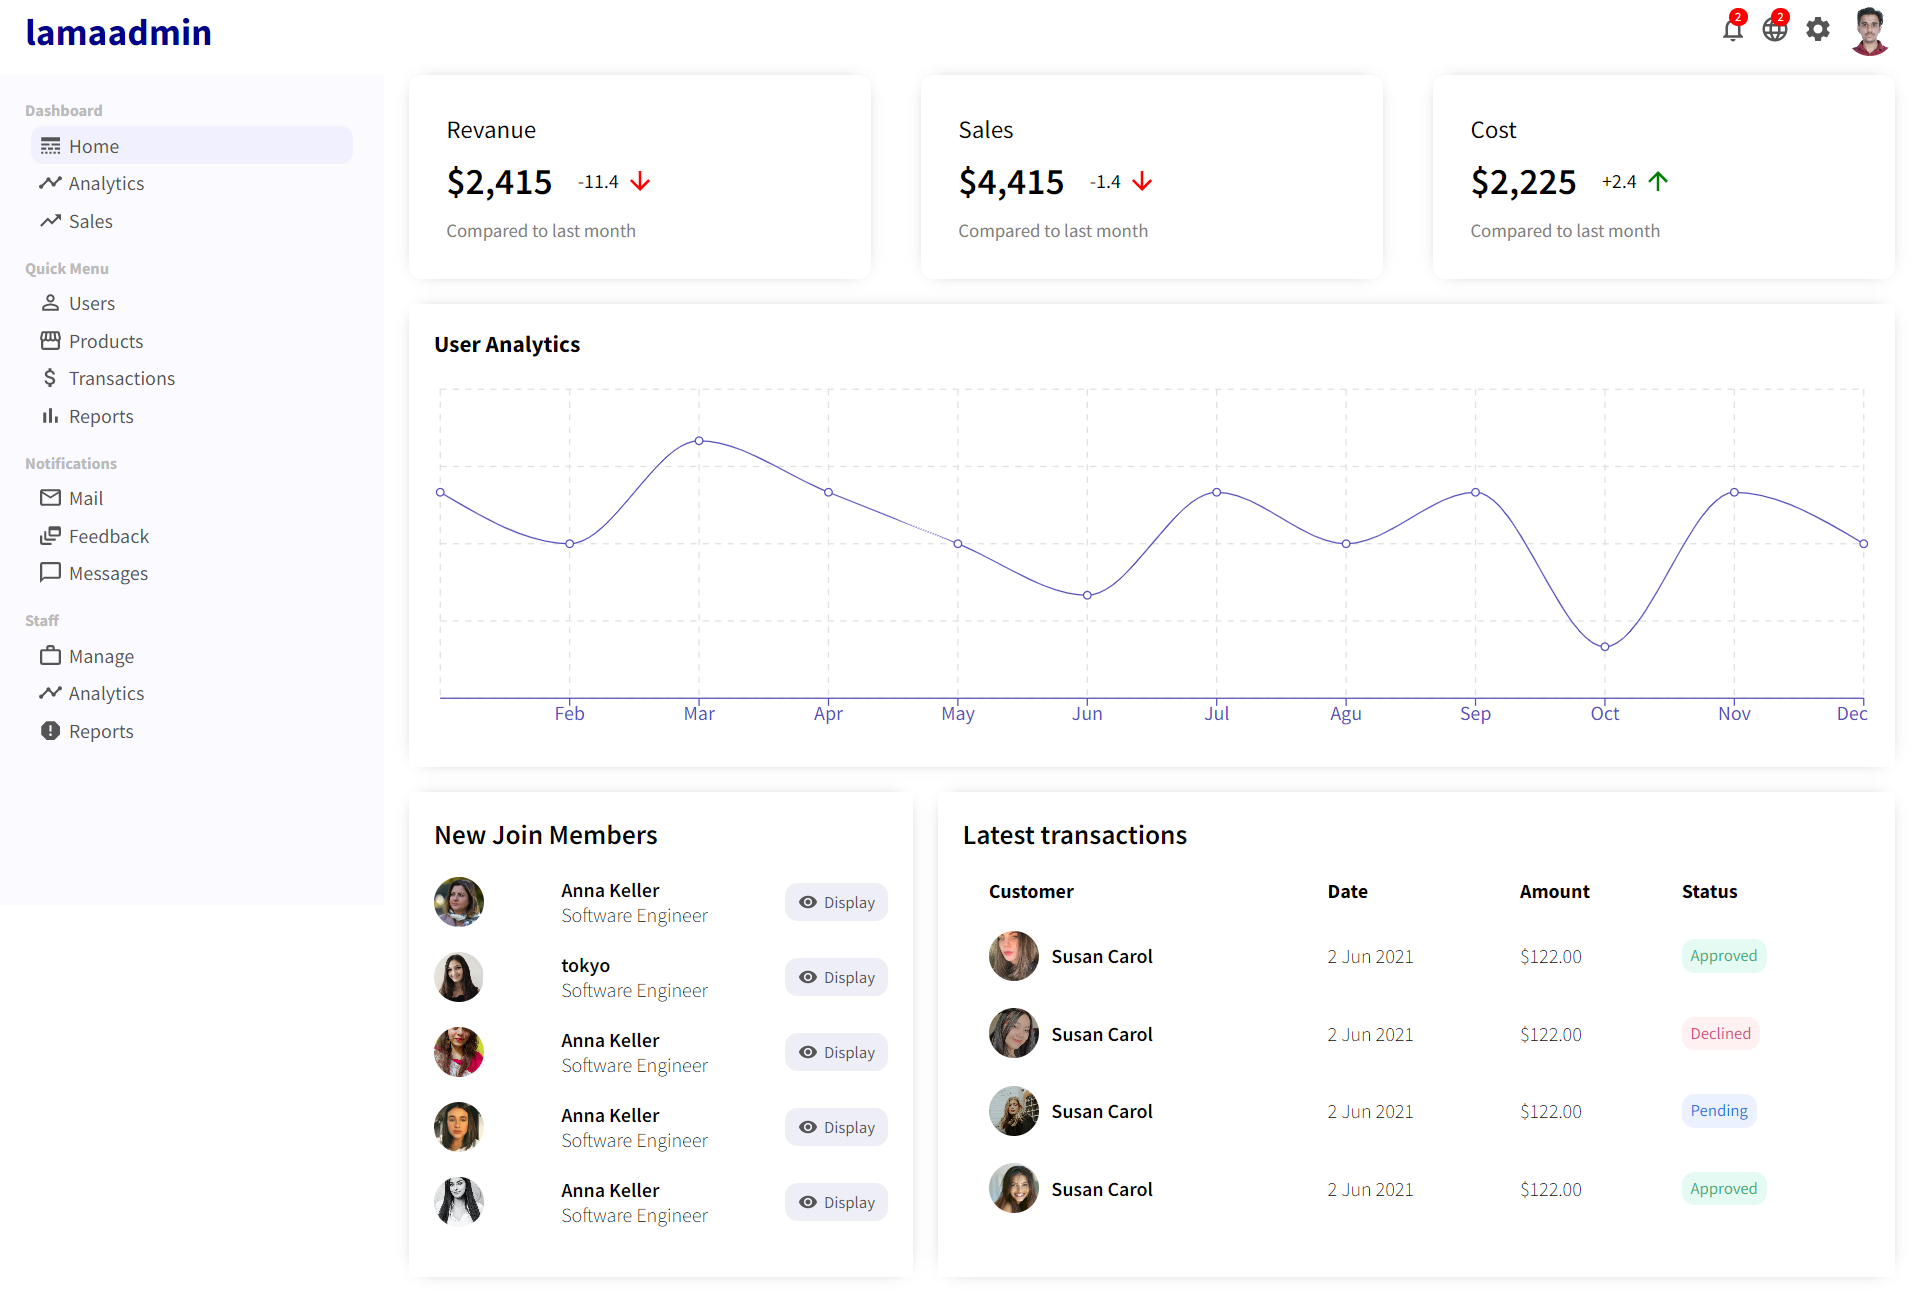This screenshot has width=1920, height=1297.
Task: Click the $4,415 sales value
Action: tap(1011, 182)
